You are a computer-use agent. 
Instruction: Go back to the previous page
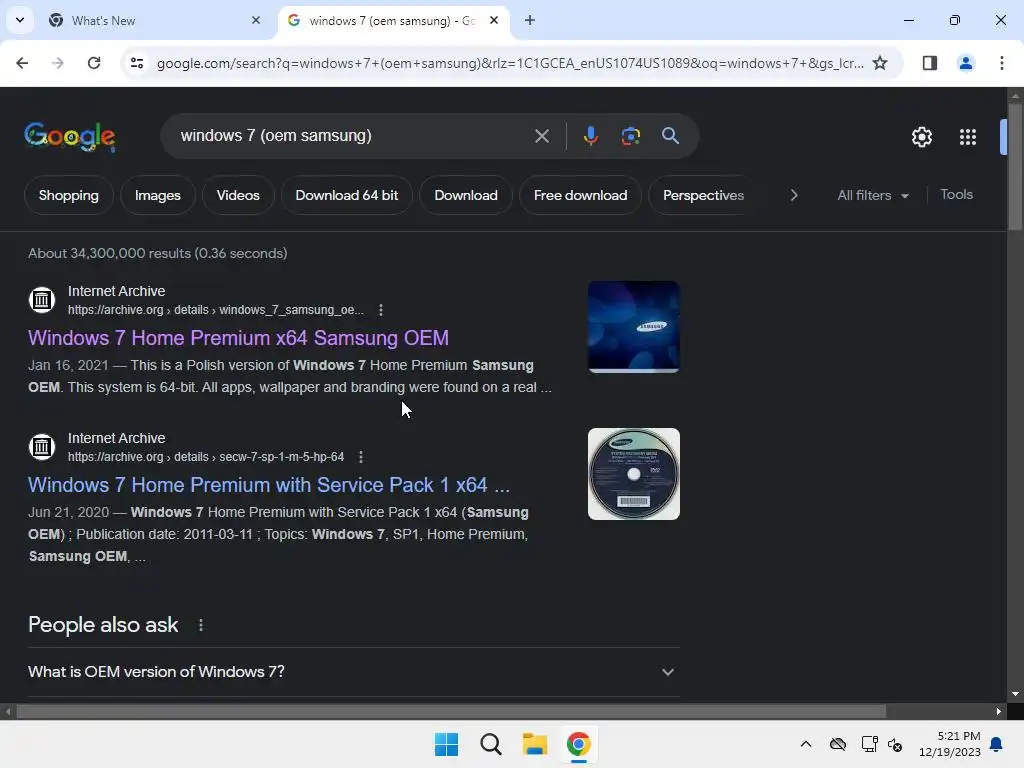[22, 63]
